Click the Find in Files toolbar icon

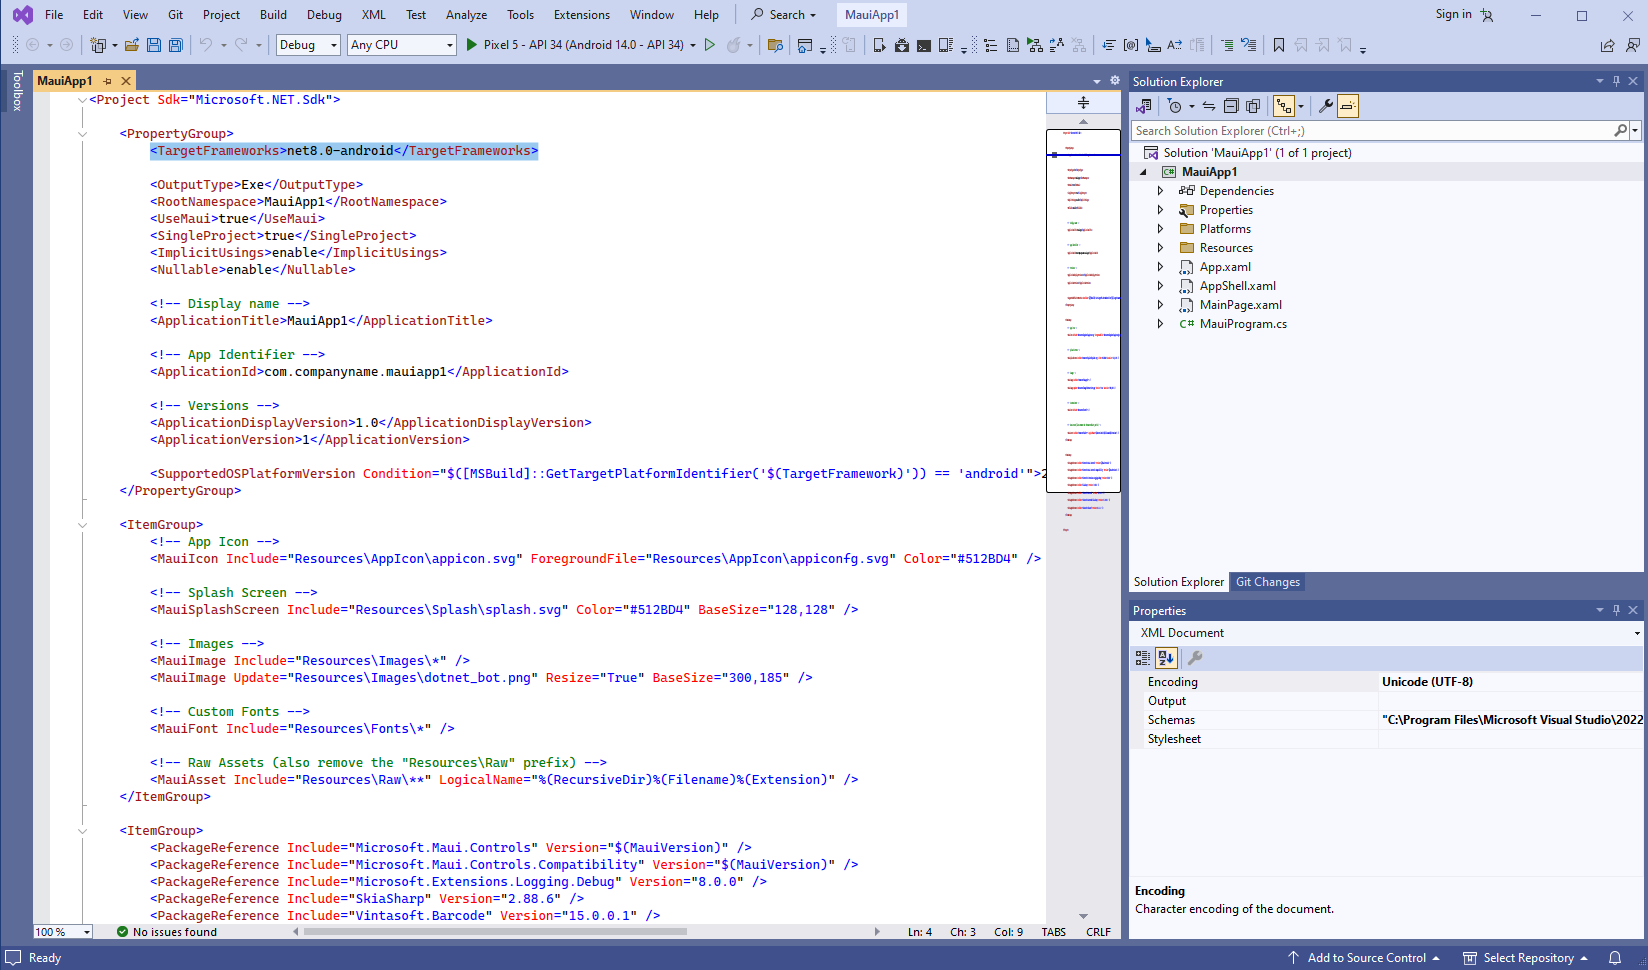[x=775, y=45]
